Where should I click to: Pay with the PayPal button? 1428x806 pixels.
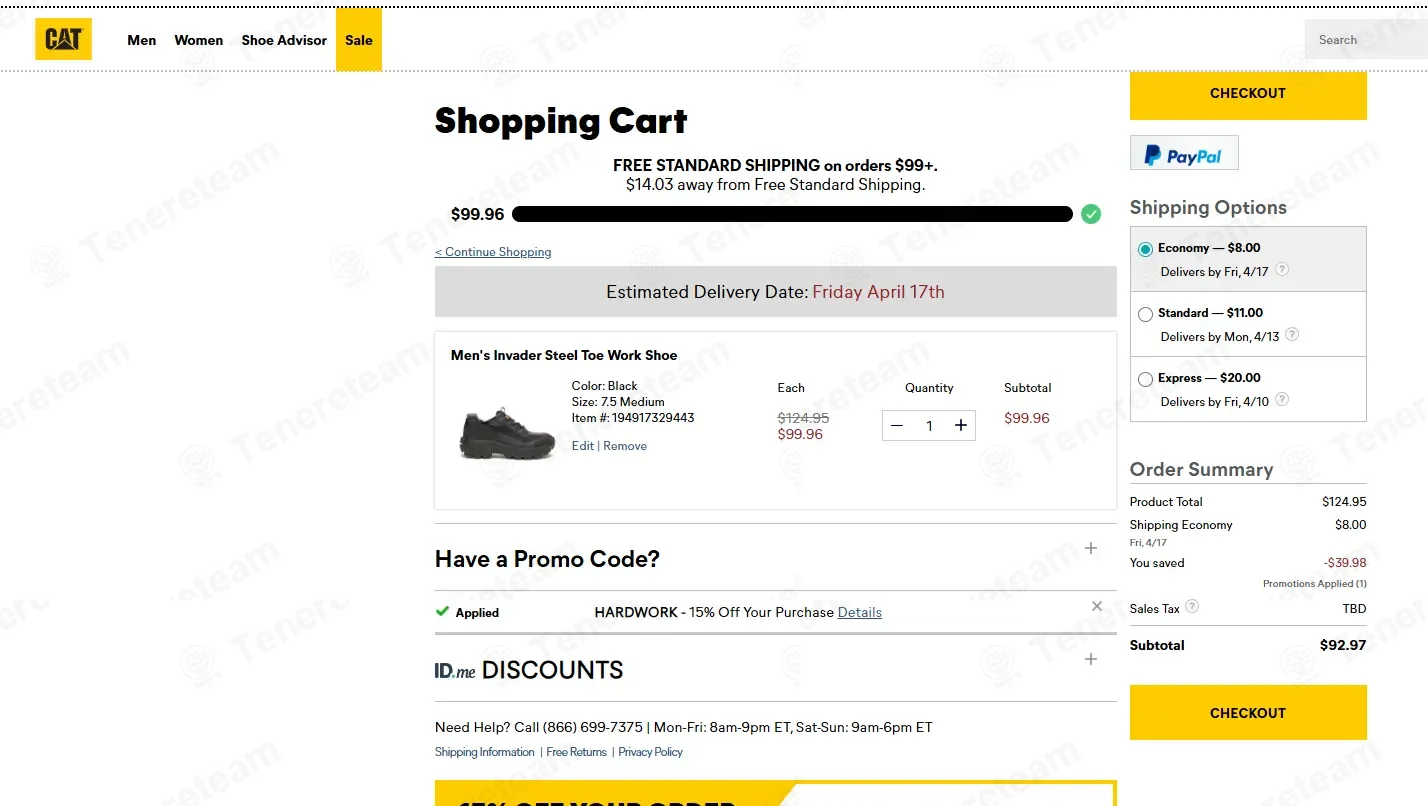coord(1184,153)
